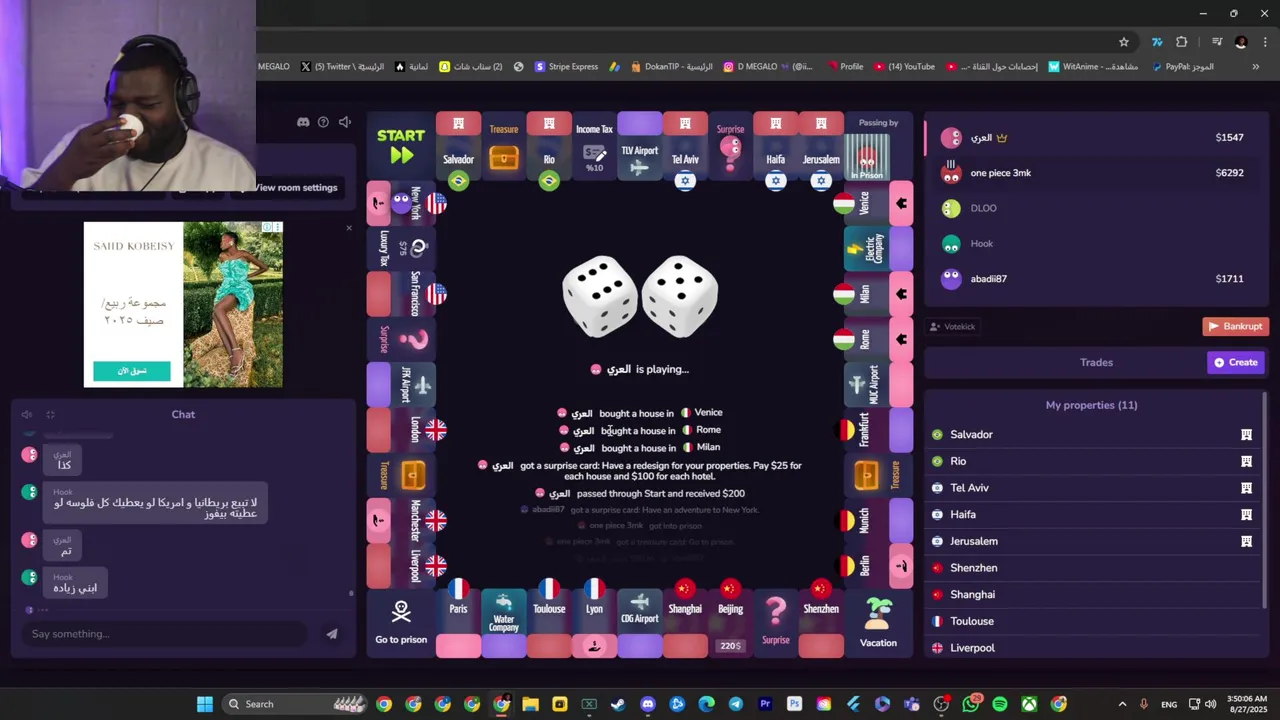Viewport: 1280px width, 720px height.
Task: Mute chat notifications icon
Action: tap(27, 414)
